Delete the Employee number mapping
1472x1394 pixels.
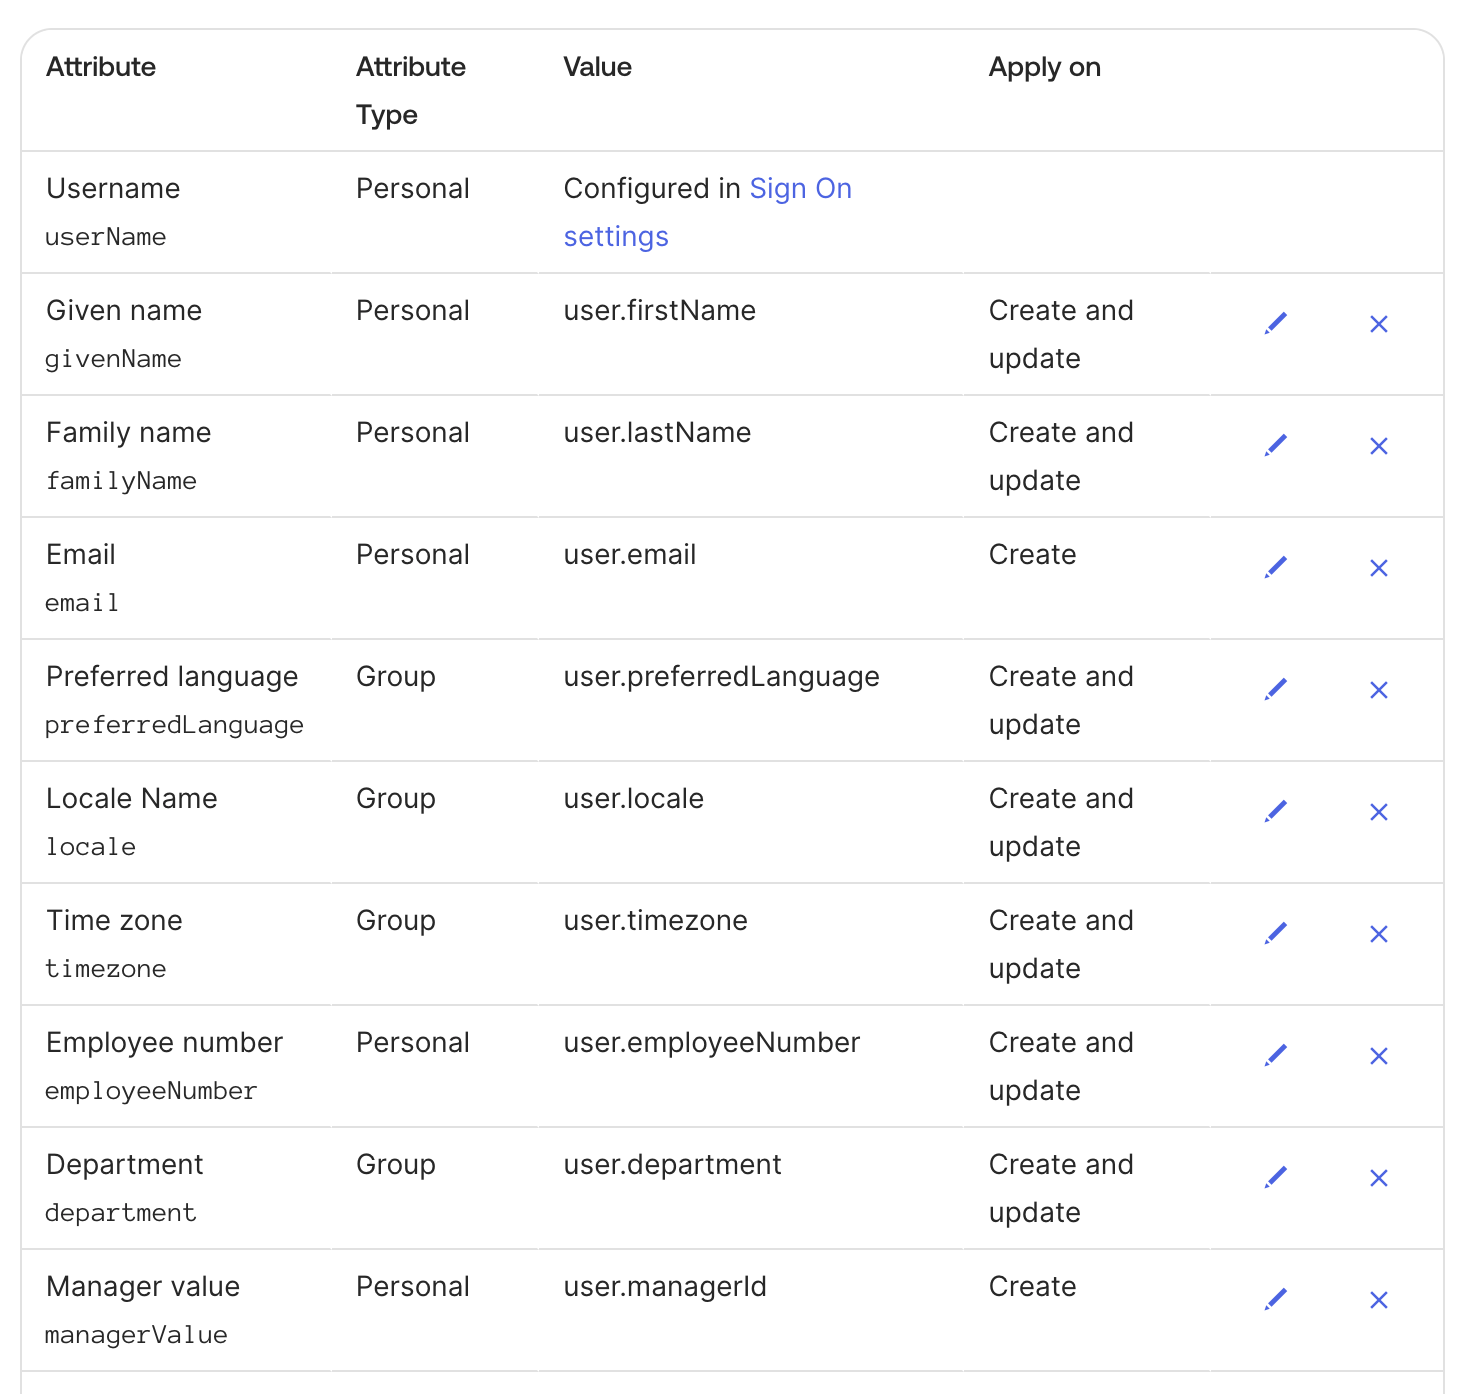[1378, 1056]
